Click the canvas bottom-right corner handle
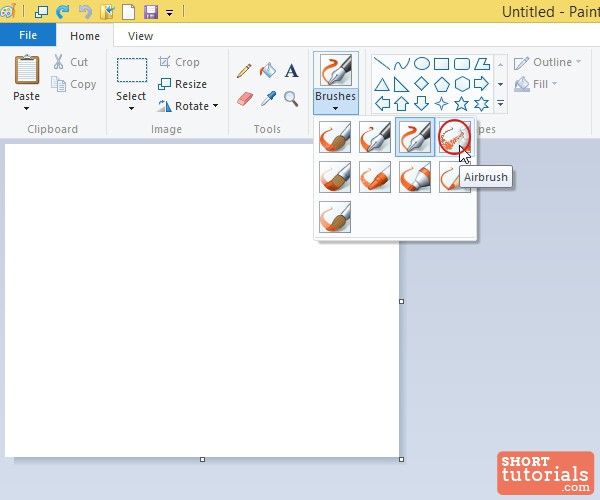The image size is (600, 500). (401, 459)
